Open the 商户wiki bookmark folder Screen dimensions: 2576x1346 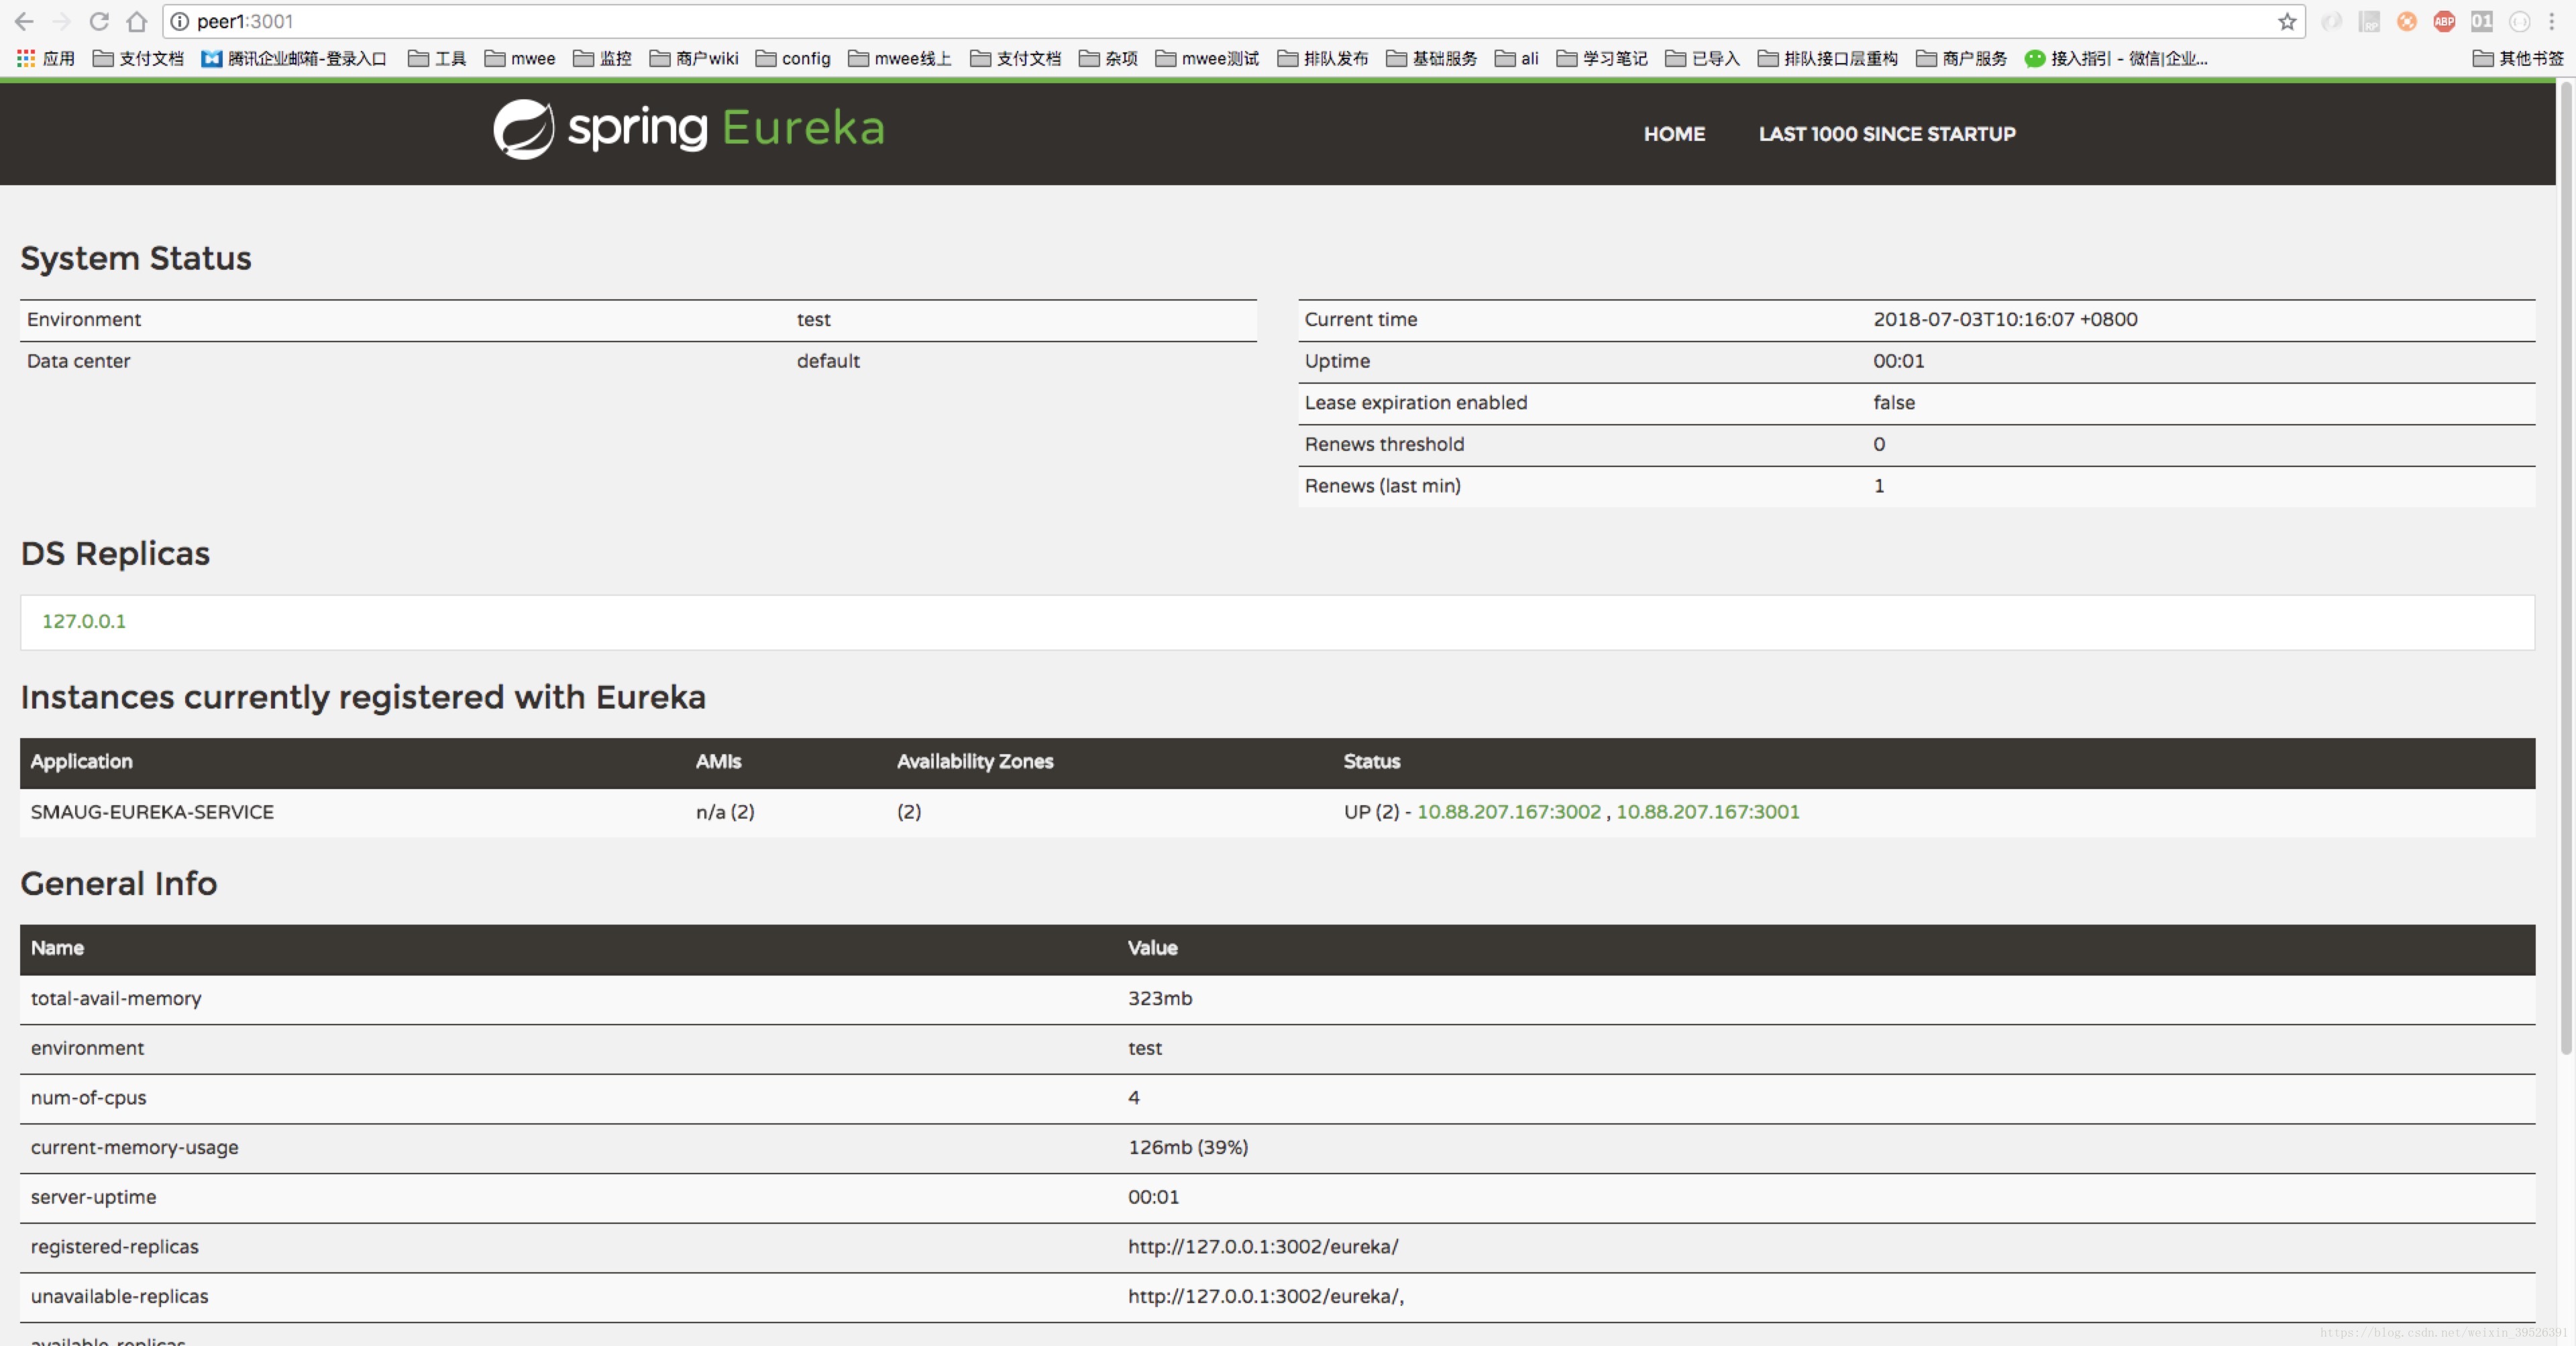point(694,58)
